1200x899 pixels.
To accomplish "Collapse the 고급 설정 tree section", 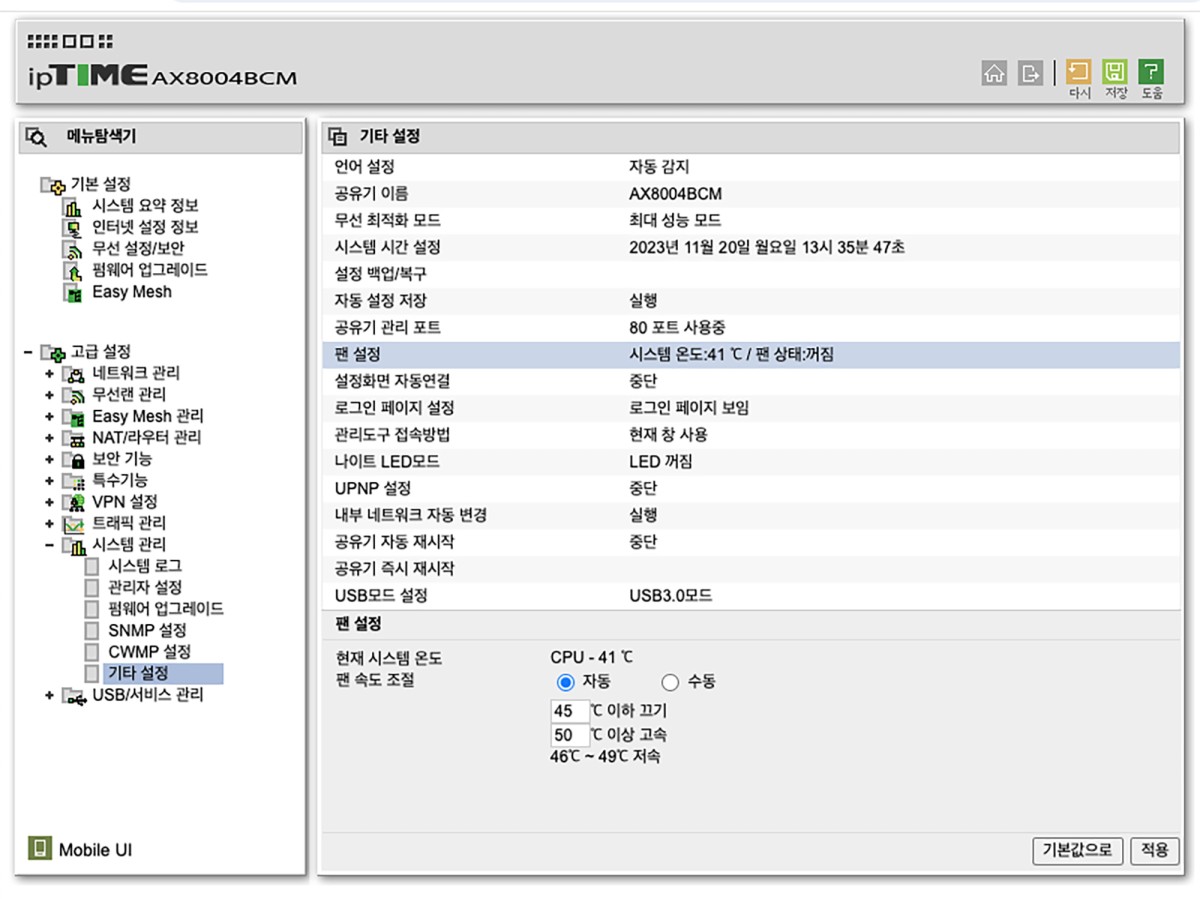I will point(27,352).
